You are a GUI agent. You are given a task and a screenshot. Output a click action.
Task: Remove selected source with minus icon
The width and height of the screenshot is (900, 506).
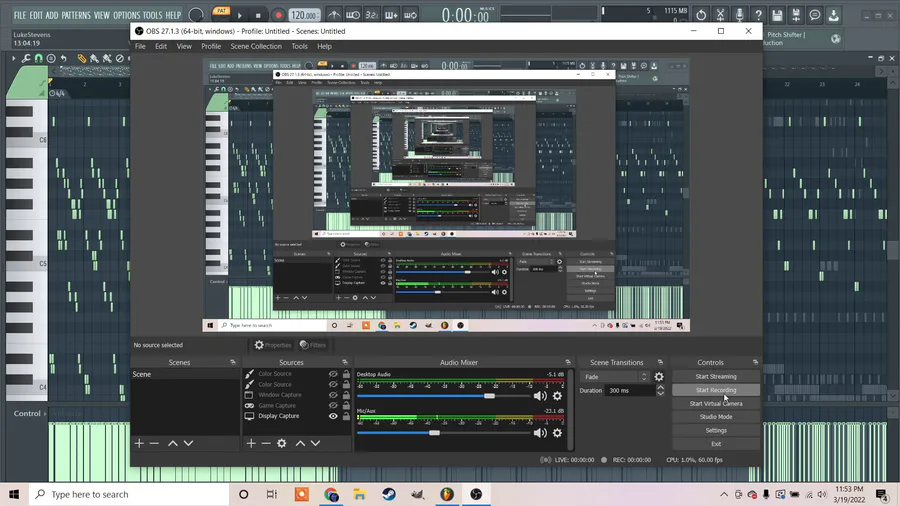coord(266,443)
